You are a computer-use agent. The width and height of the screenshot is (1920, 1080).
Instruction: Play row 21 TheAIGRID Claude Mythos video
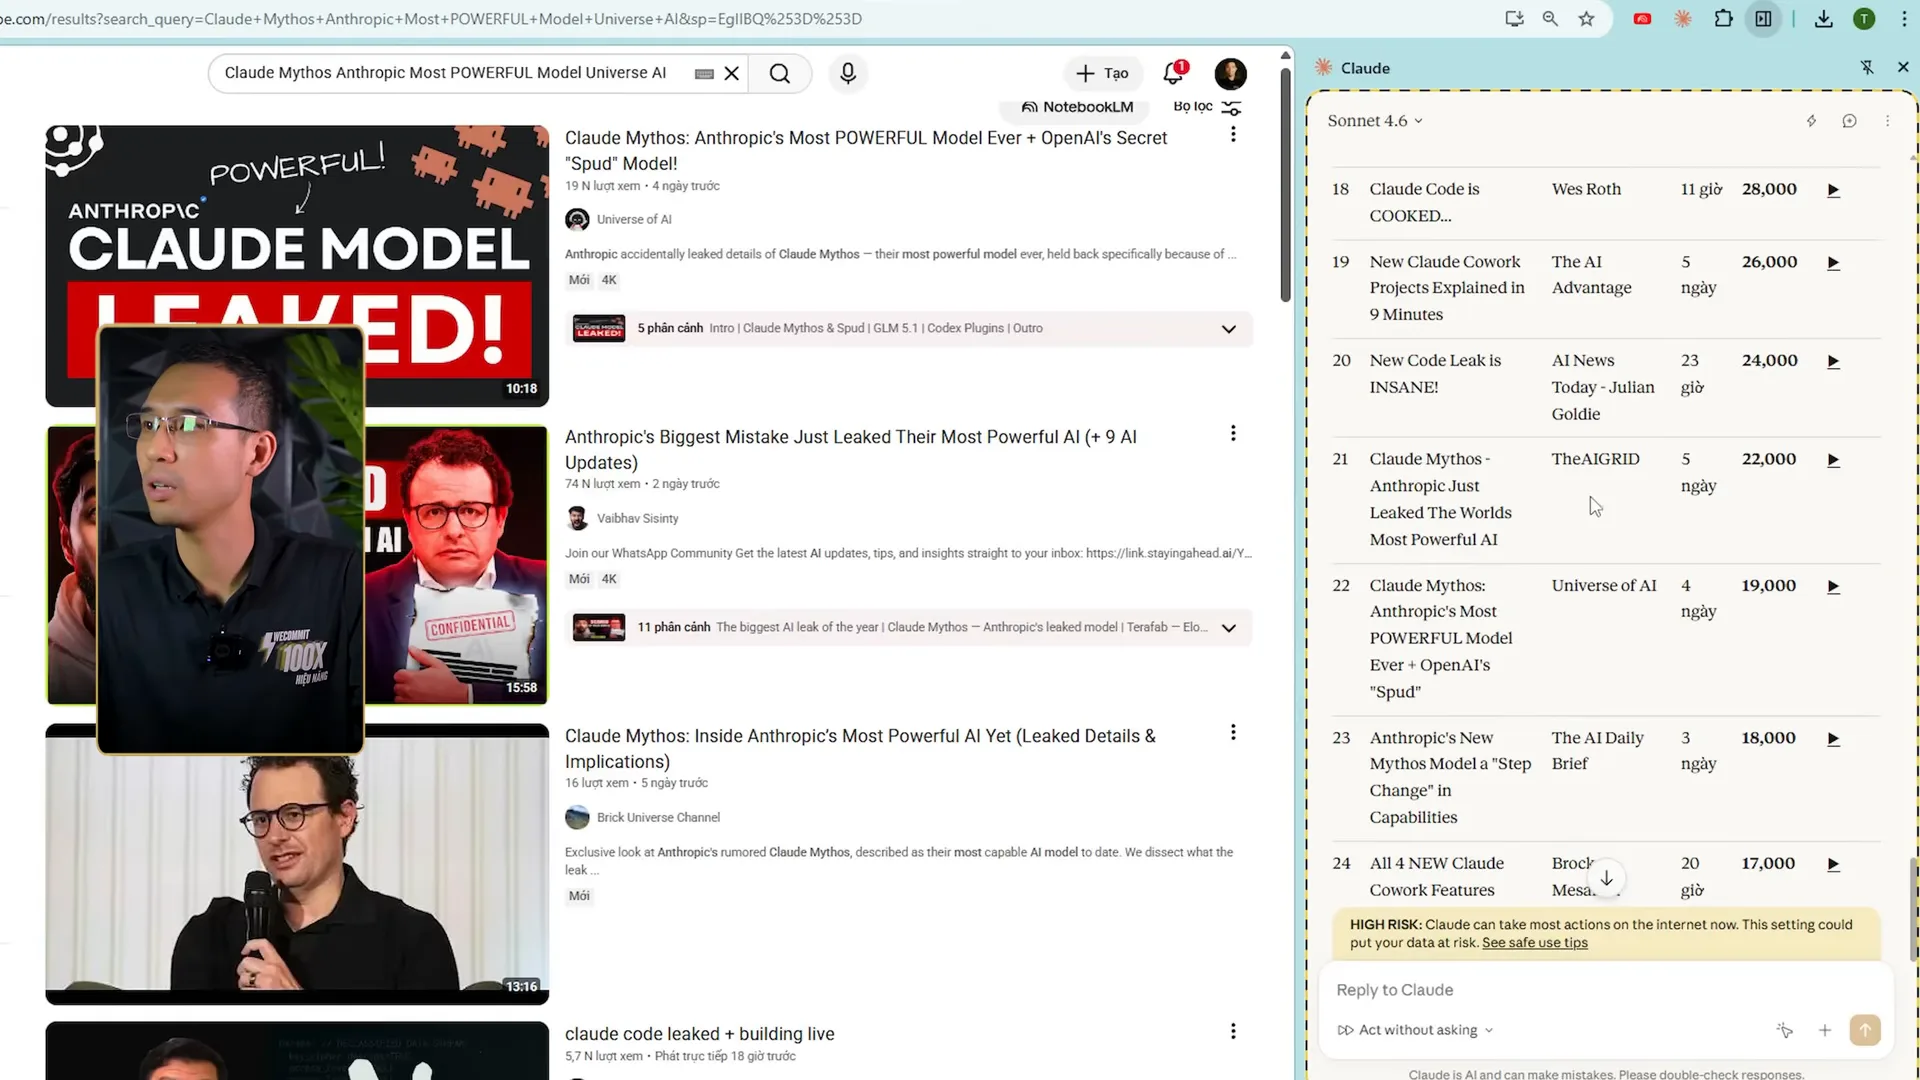[x=1833, y=460]
